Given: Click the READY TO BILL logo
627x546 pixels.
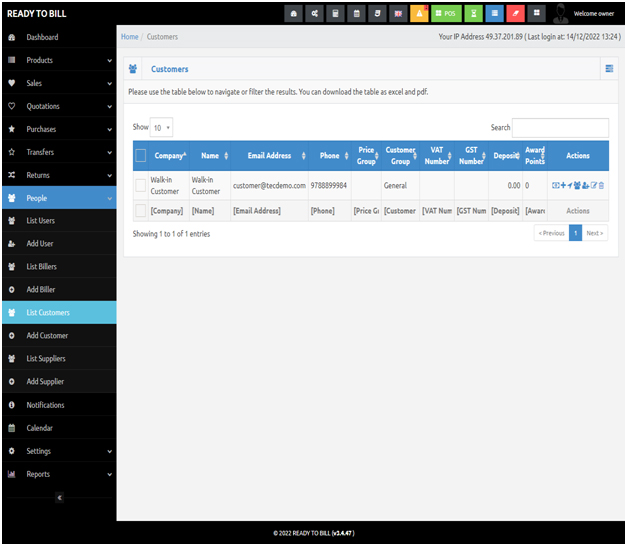Looking at the screenshot, I should click(36, 14).
